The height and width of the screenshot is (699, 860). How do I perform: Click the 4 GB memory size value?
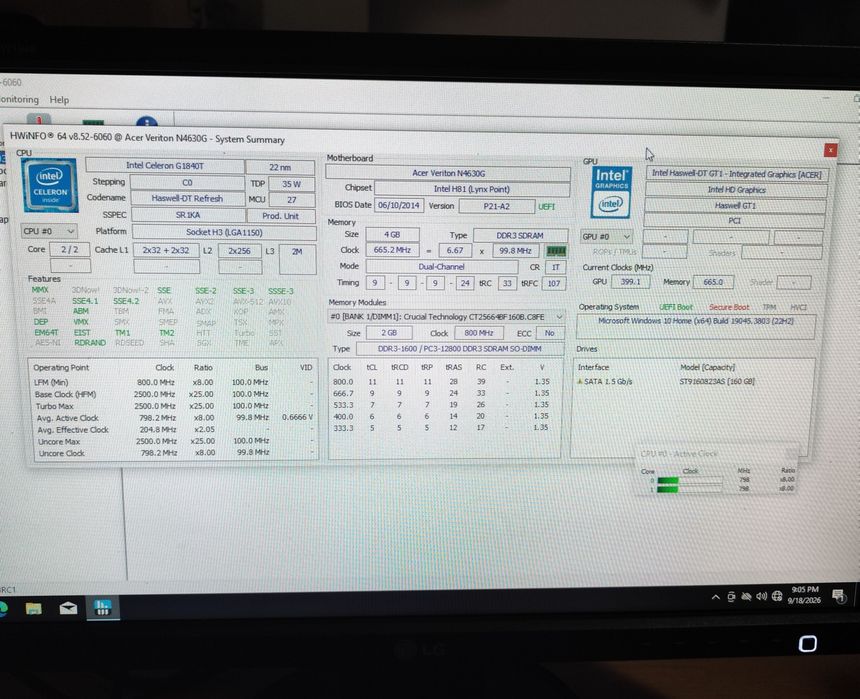(x=392, y=234)
